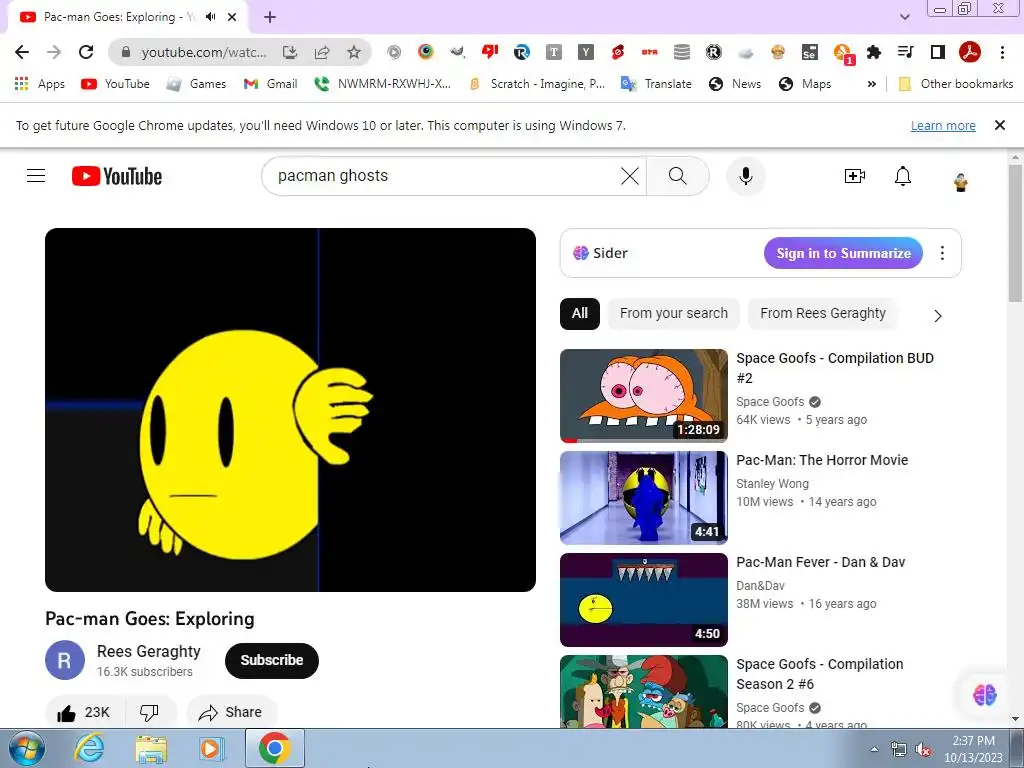Image resolution: width=1024 pixels, height=768 pixels.
Task: Click the address bar URL
Action: 204,52
